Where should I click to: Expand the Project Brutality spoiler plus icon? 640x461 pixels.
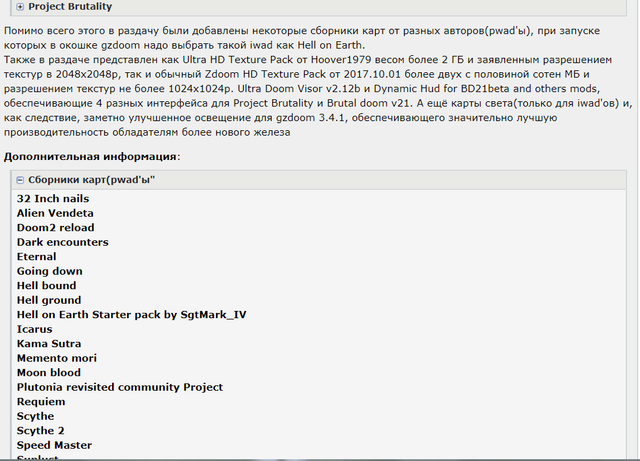(x=20, y=7)
